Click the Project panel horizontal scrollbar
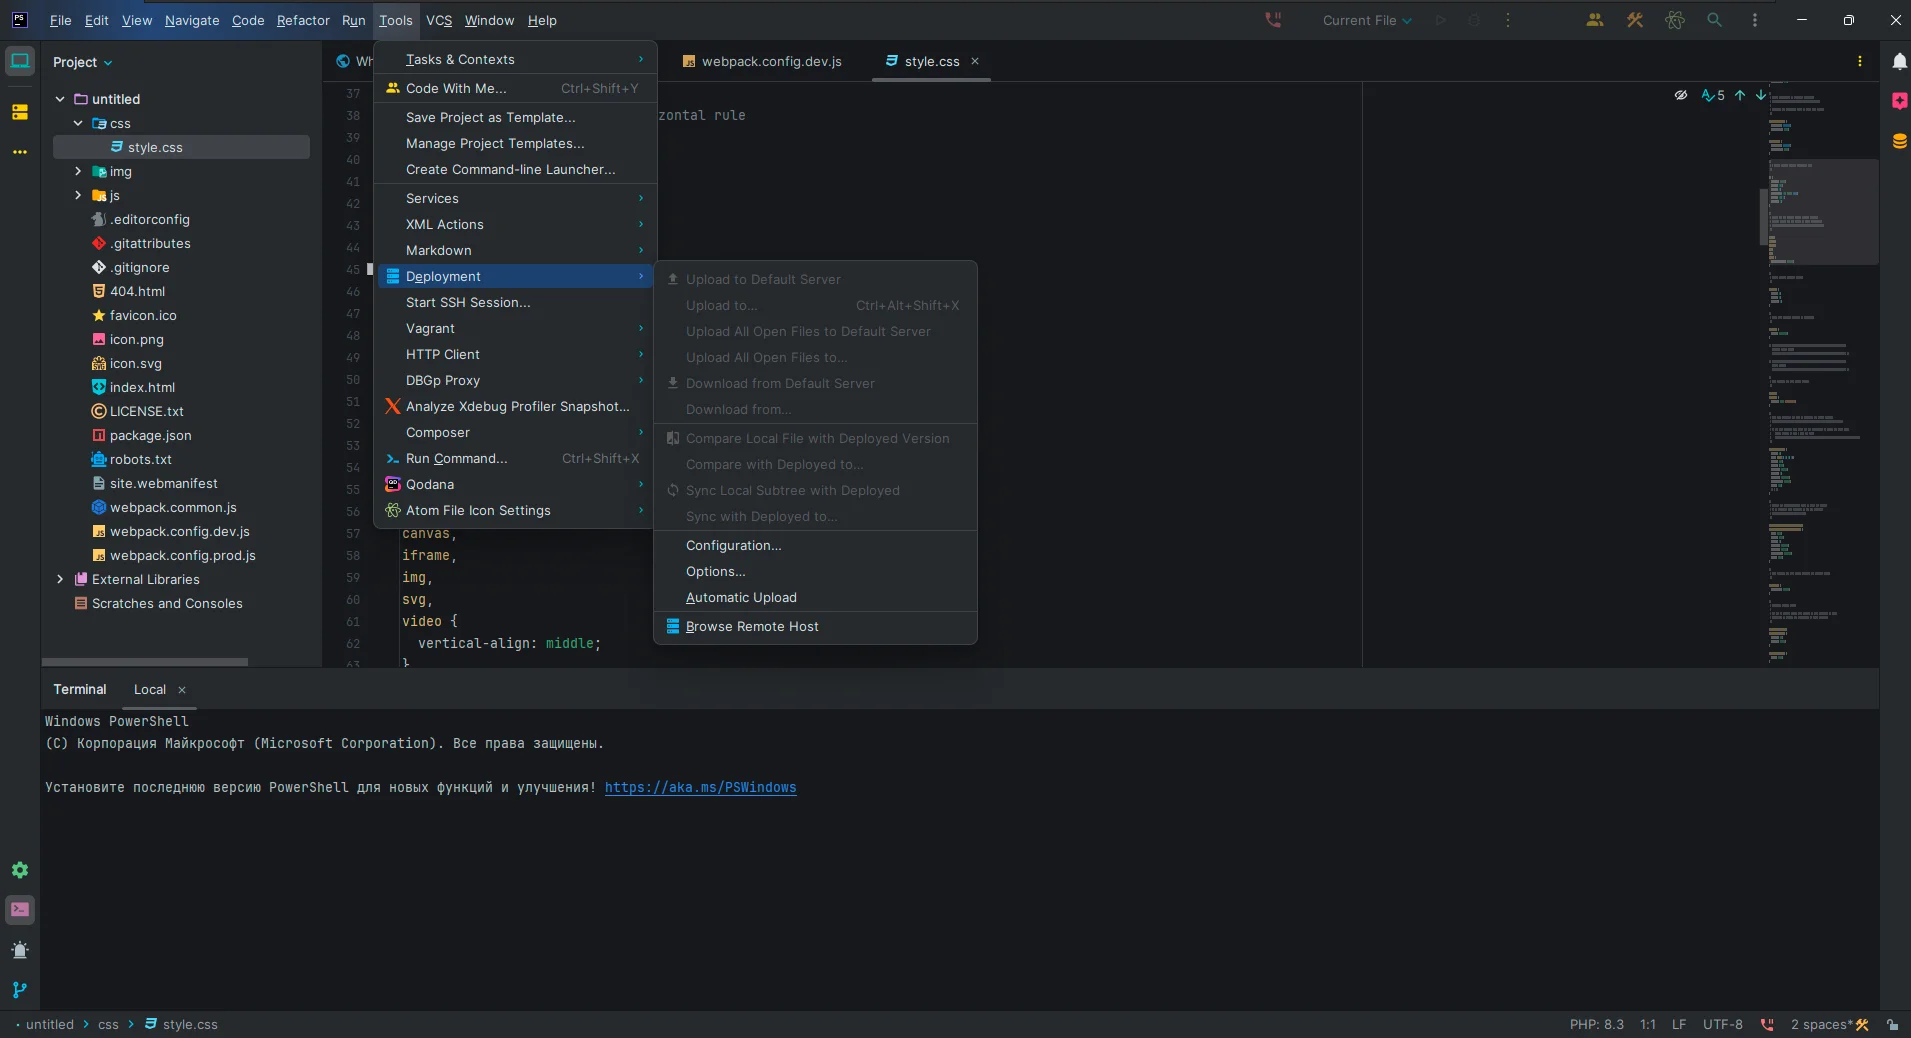 point(145,662)
